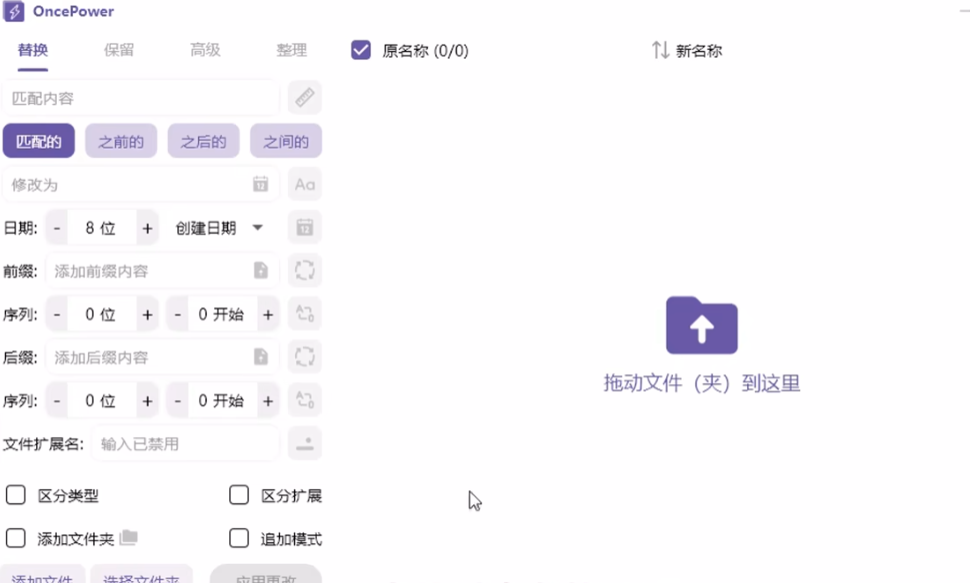The height and width of the screenshot is (583, 970).
Task: Click the plus stepper in the 日期 8位 row
Action: coord(147,227)
